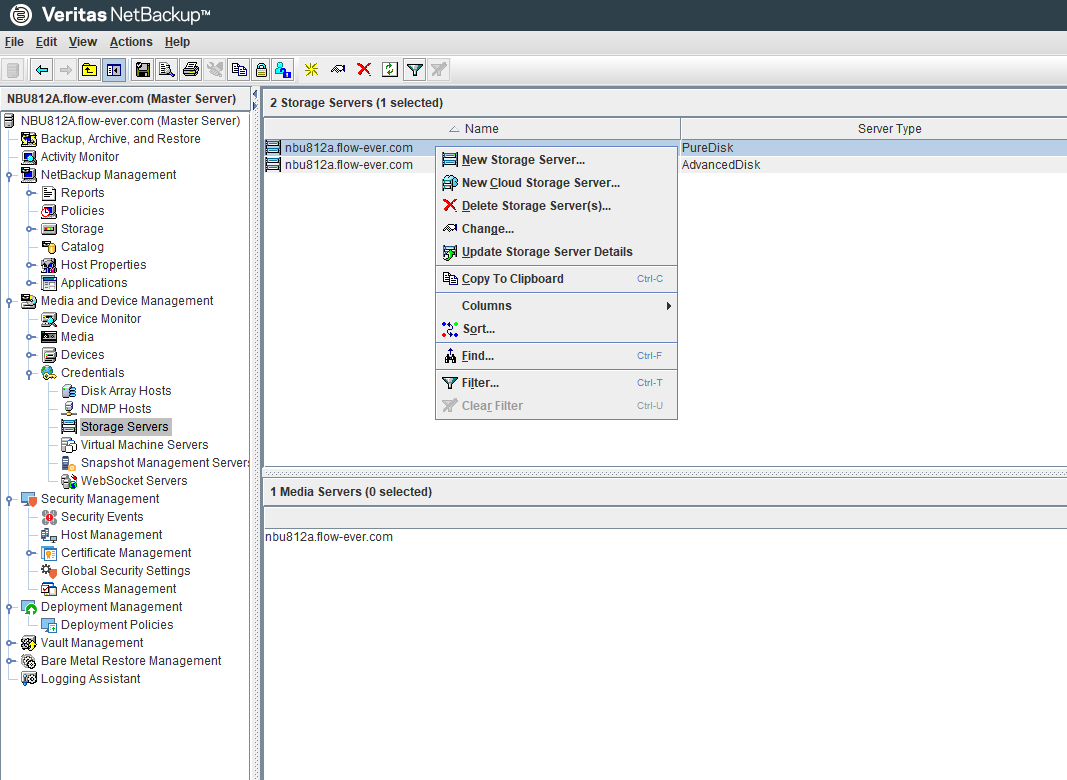The image size is (1067, 780).
Task: Click the padlock toolbar icon
Action: [261, 69]
